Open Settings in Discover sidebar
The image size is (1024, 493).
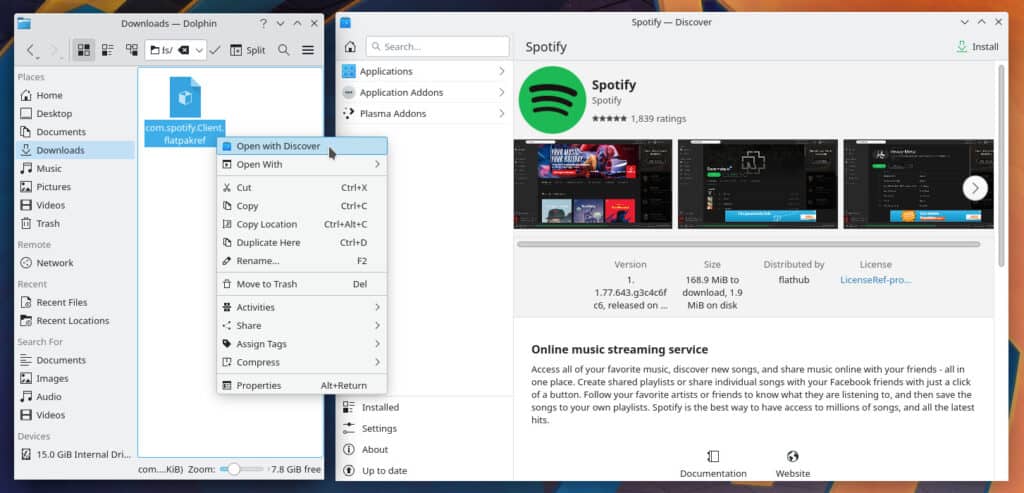point(424,428)
